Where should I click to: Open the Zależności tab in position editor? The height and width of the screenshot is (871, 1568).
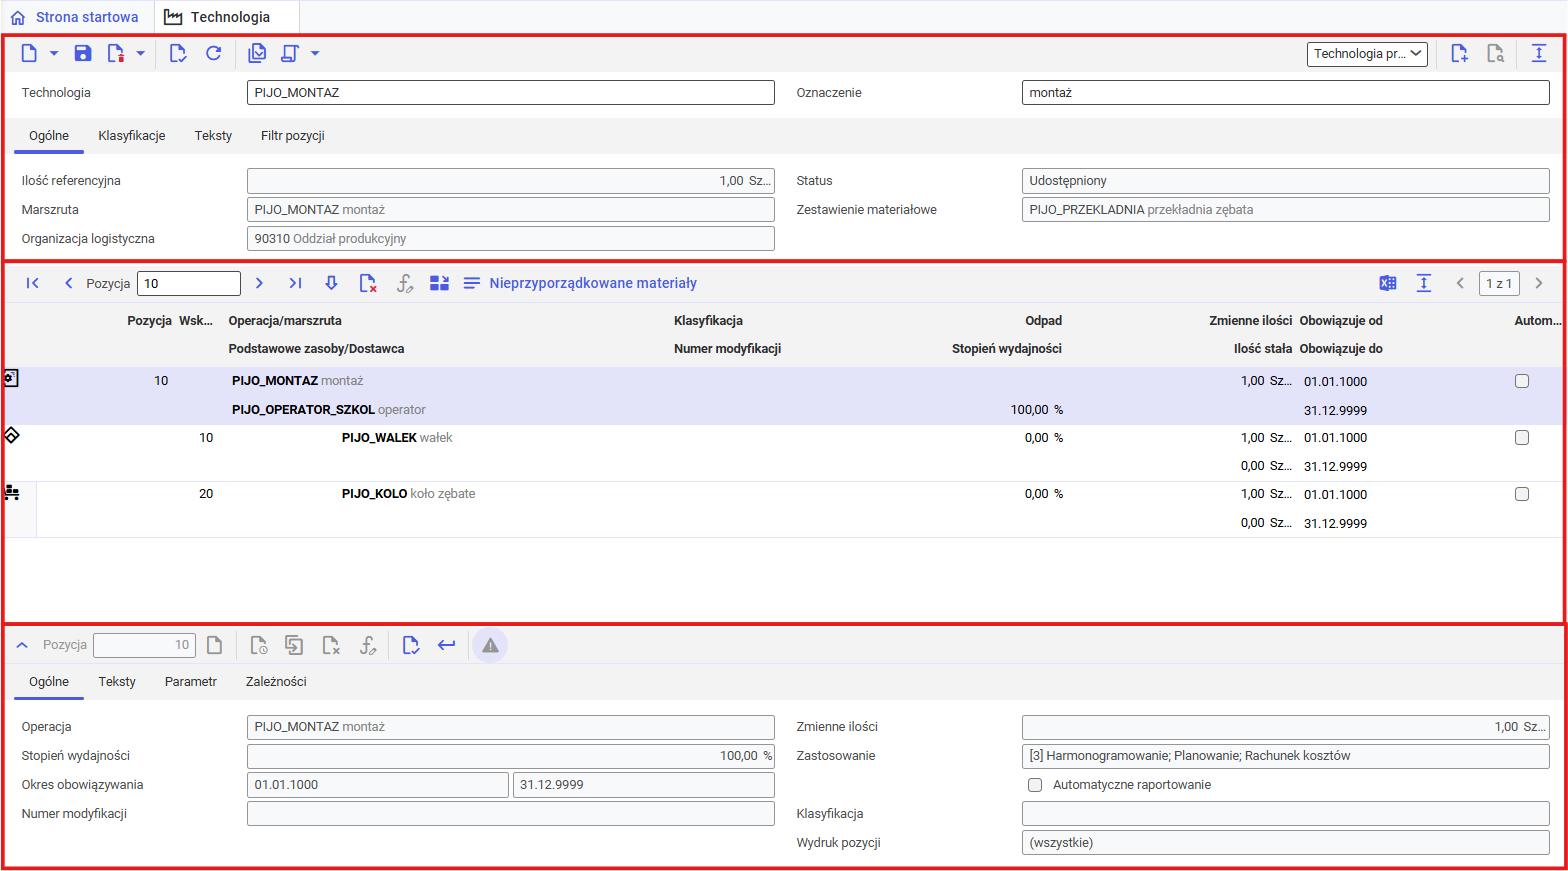276,682
